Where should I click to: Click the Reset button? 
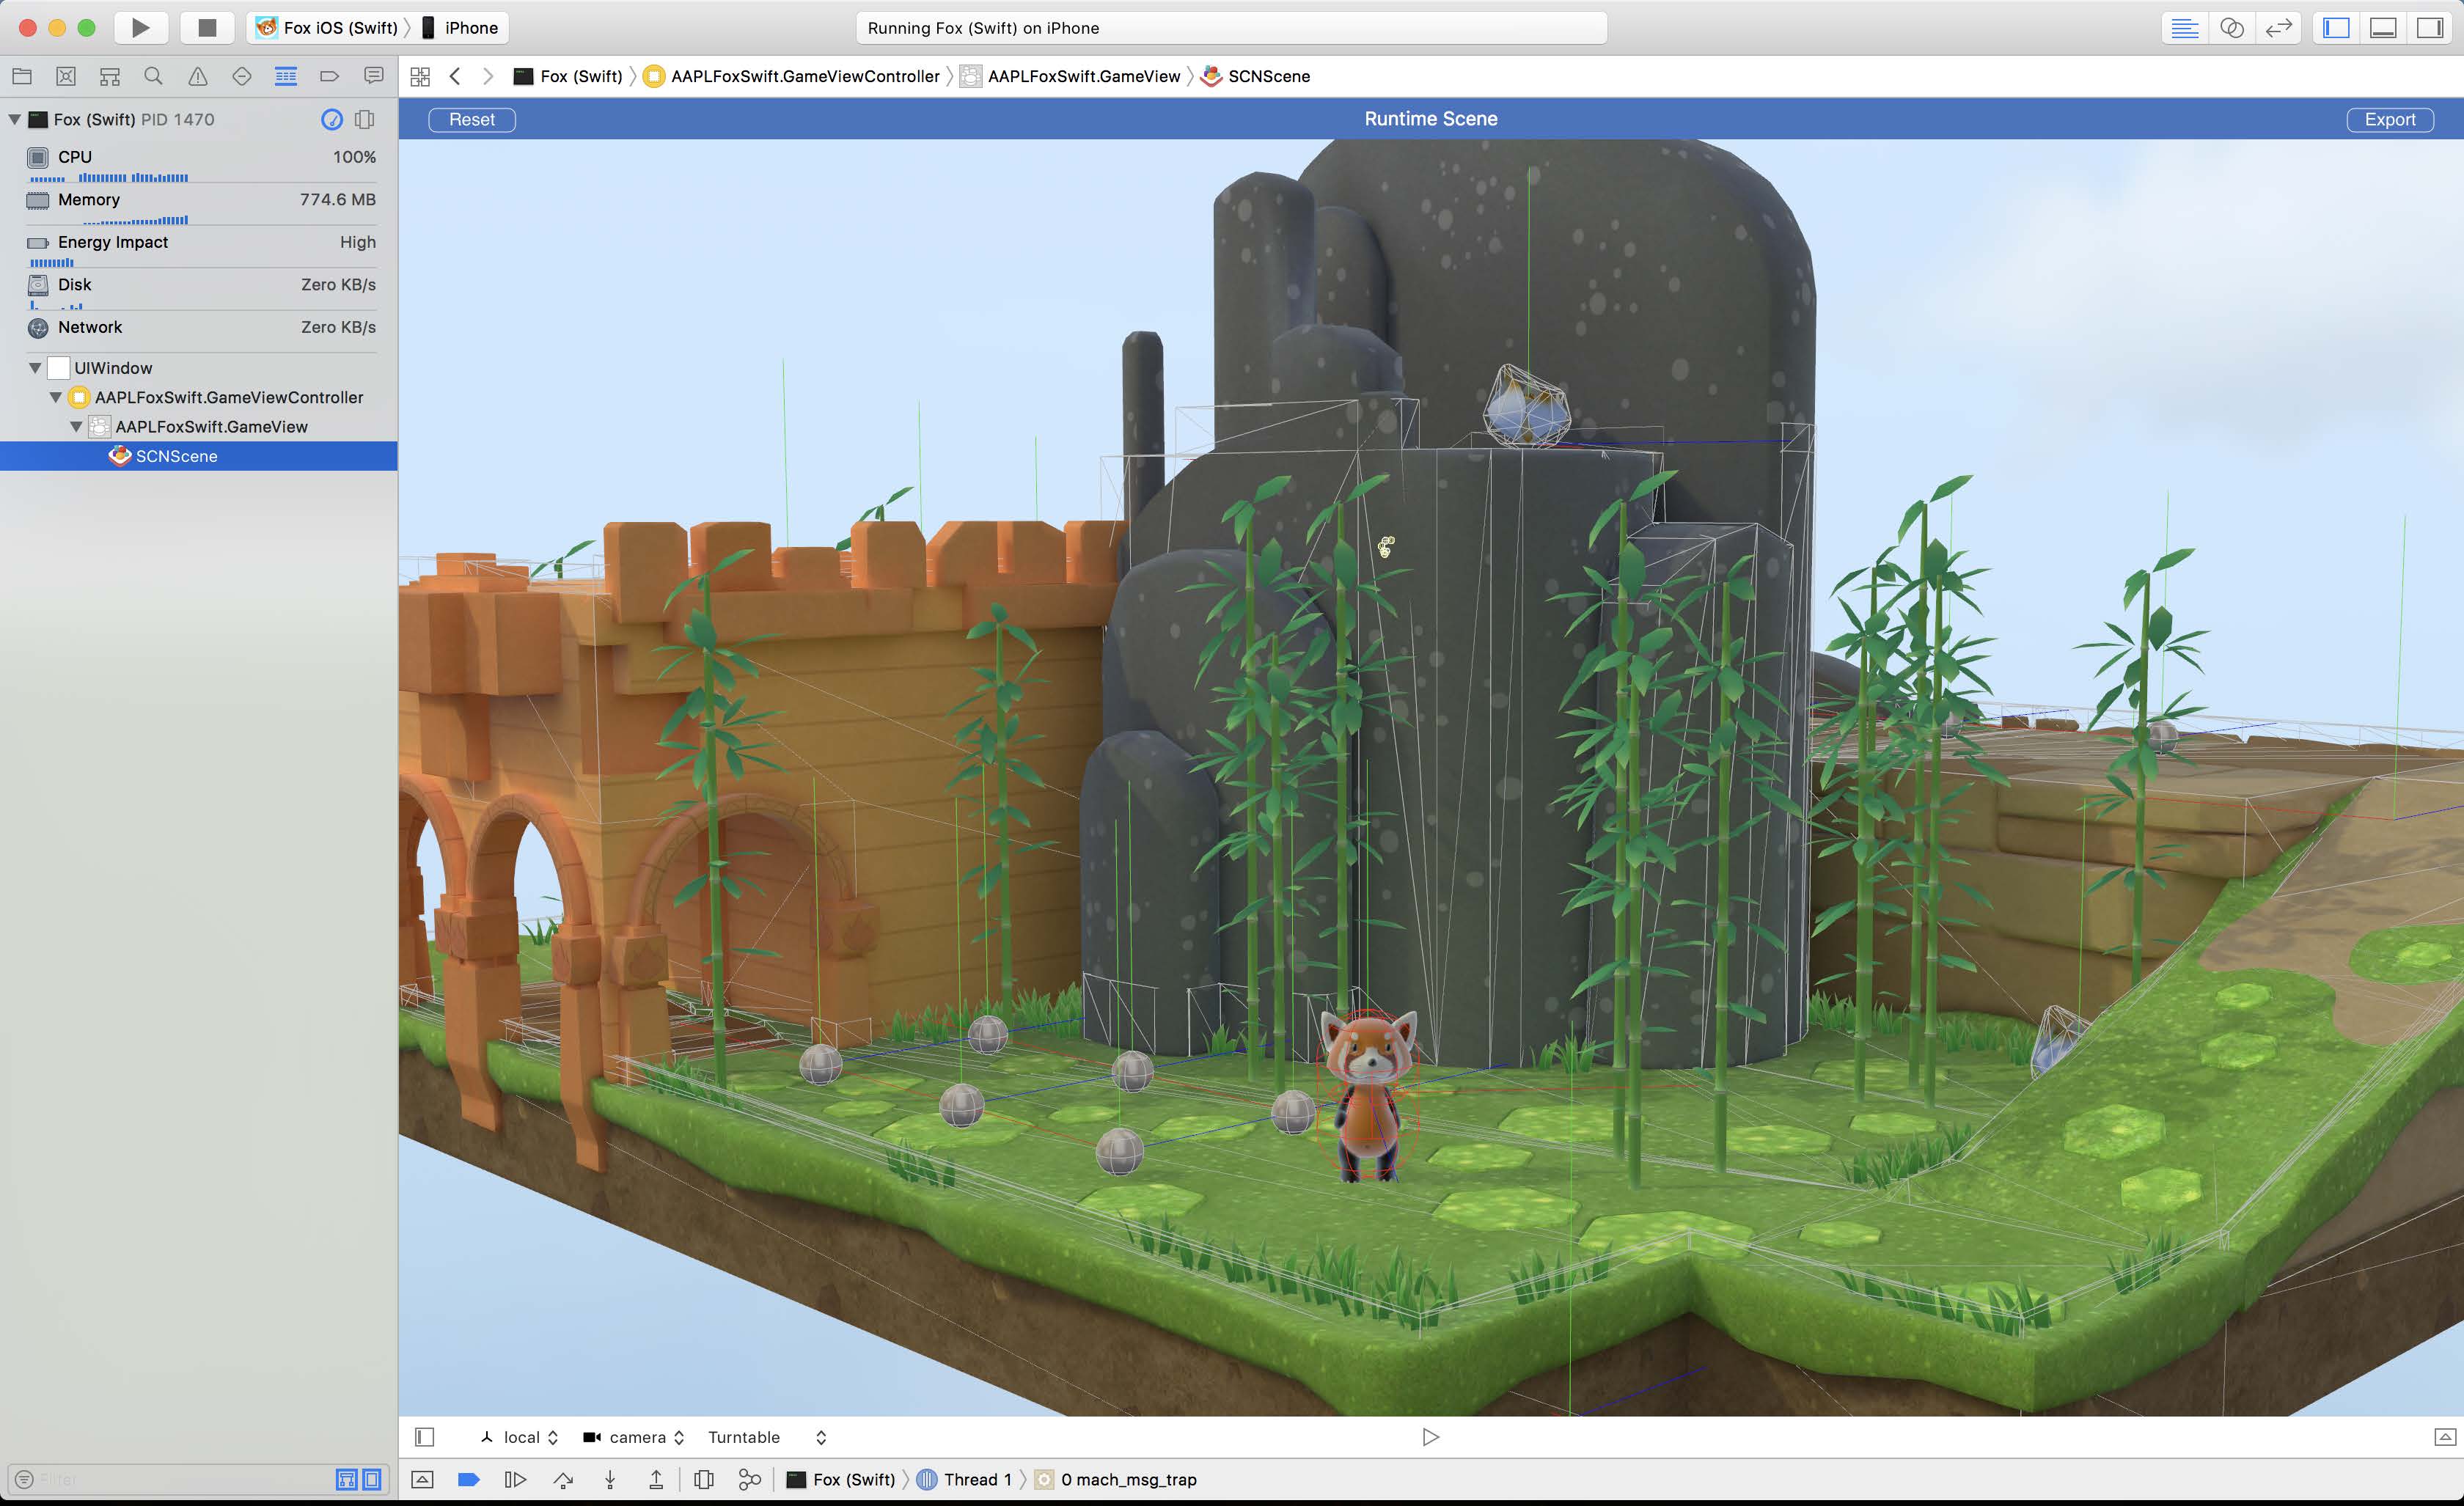472,120
